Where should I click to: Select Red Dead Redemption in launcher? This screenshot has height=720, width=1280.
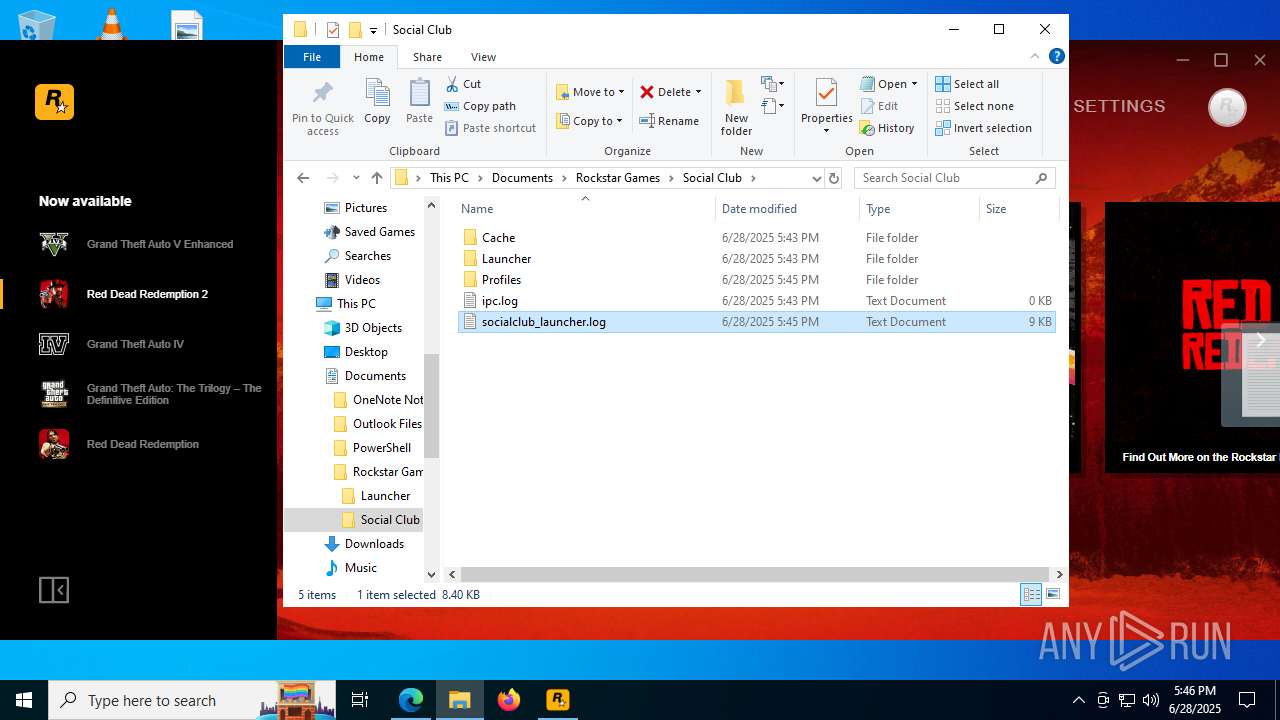(138, 444)
